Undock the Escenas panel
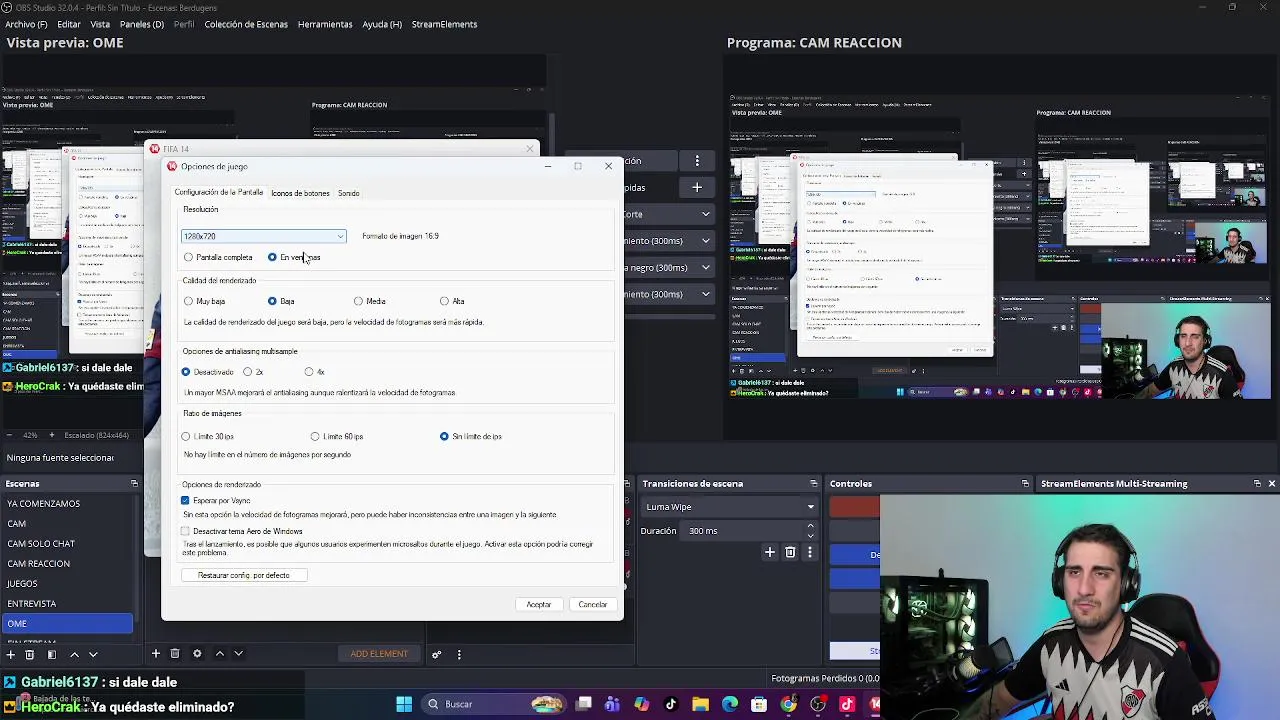This screenshot has width=1280, height=720. point(134,484)
